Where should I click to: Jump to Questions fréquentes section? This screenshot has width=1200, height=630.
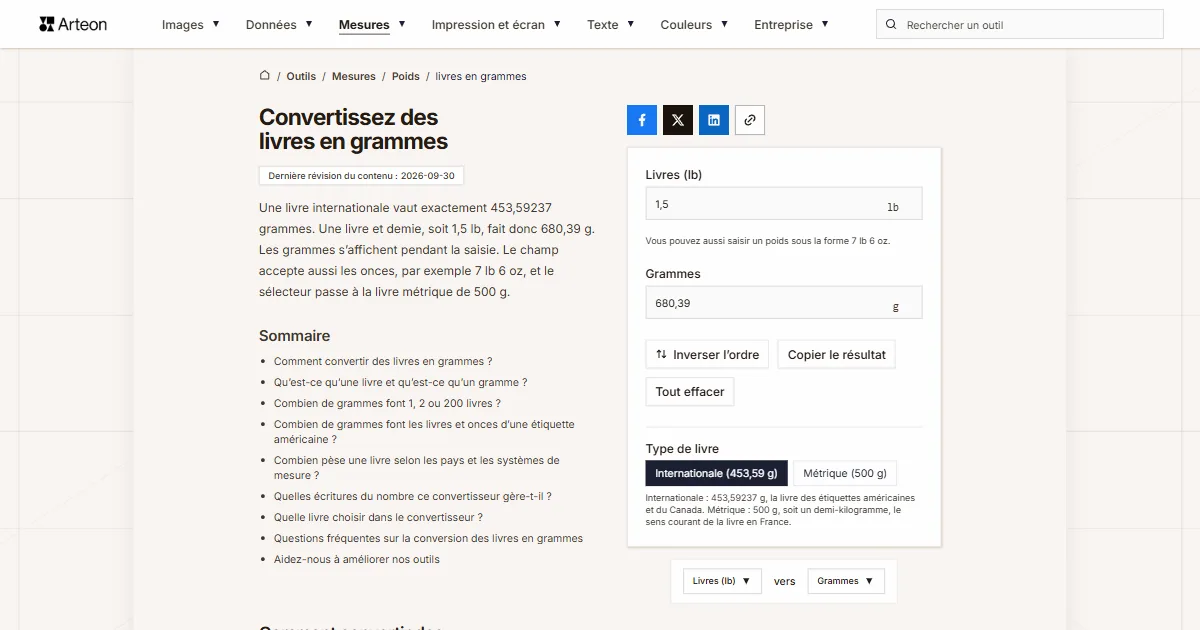coord(428,539)
